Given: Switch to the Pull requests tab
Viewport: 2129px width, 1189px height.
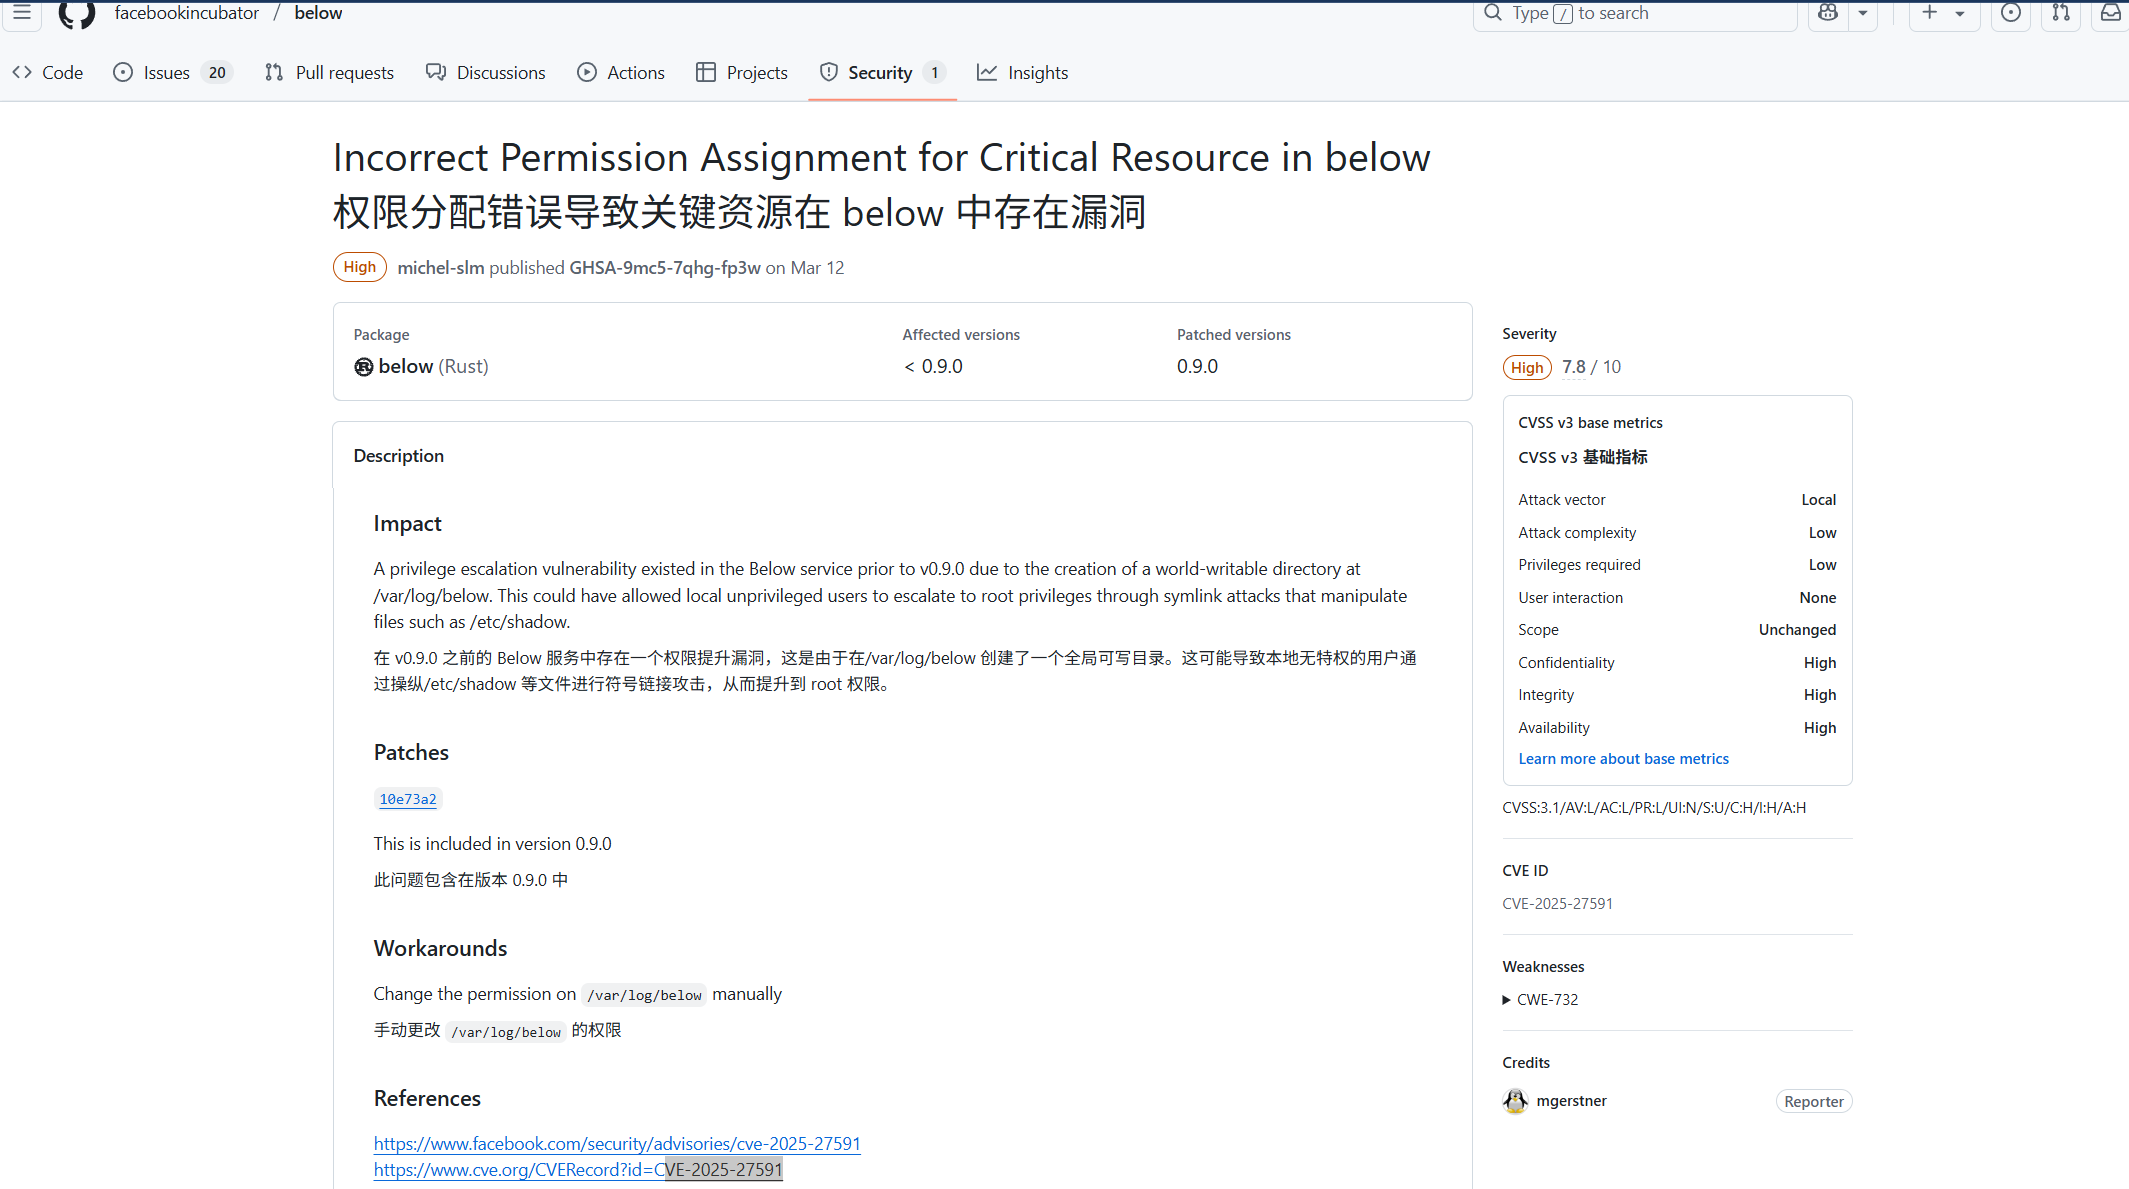Looking at the screenshot, I should (329, 73).
